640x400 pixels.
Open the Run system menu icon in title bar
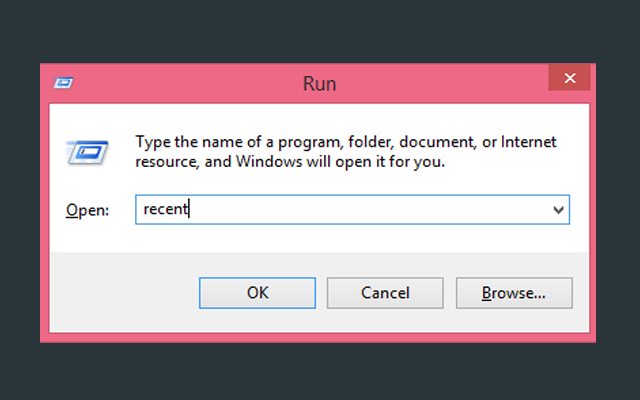click(x=63, y=83)
